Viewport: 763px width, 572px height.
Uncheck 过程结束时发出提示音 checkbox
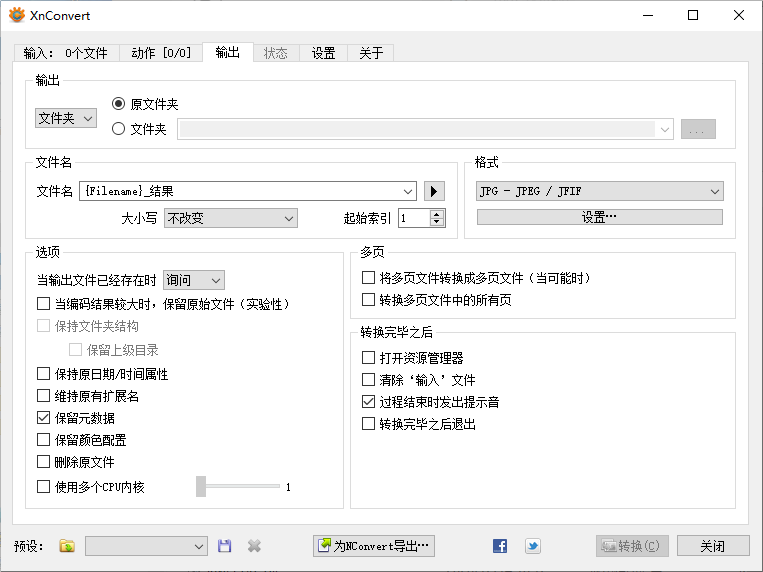(368, 402)
